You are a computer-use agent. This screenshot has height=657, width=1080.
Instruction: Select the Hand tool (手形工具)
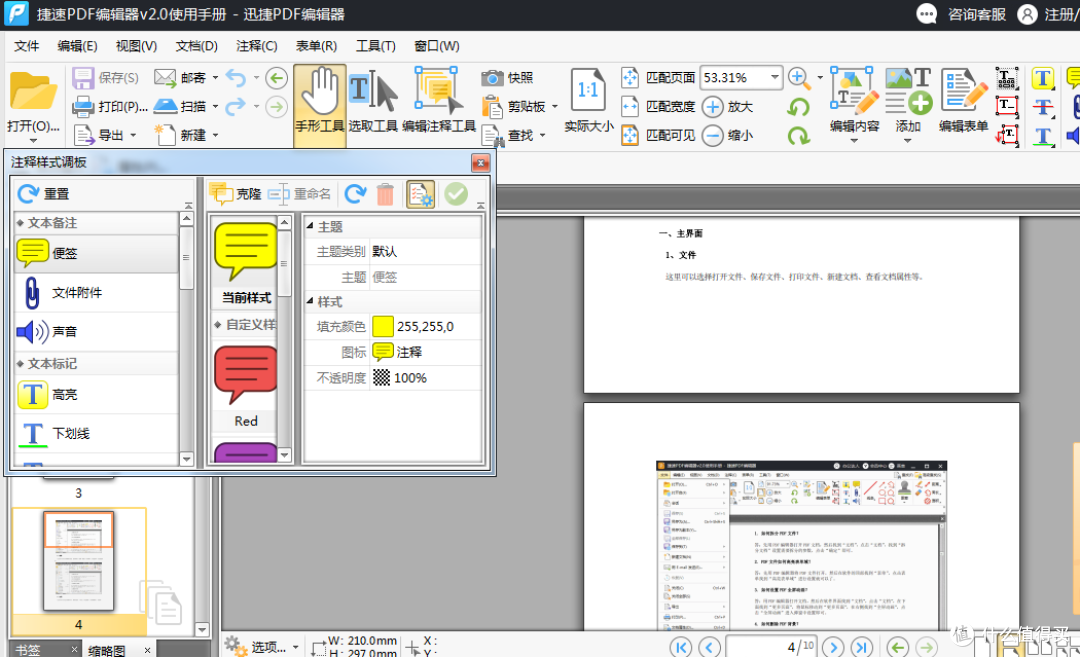(320, 105)
